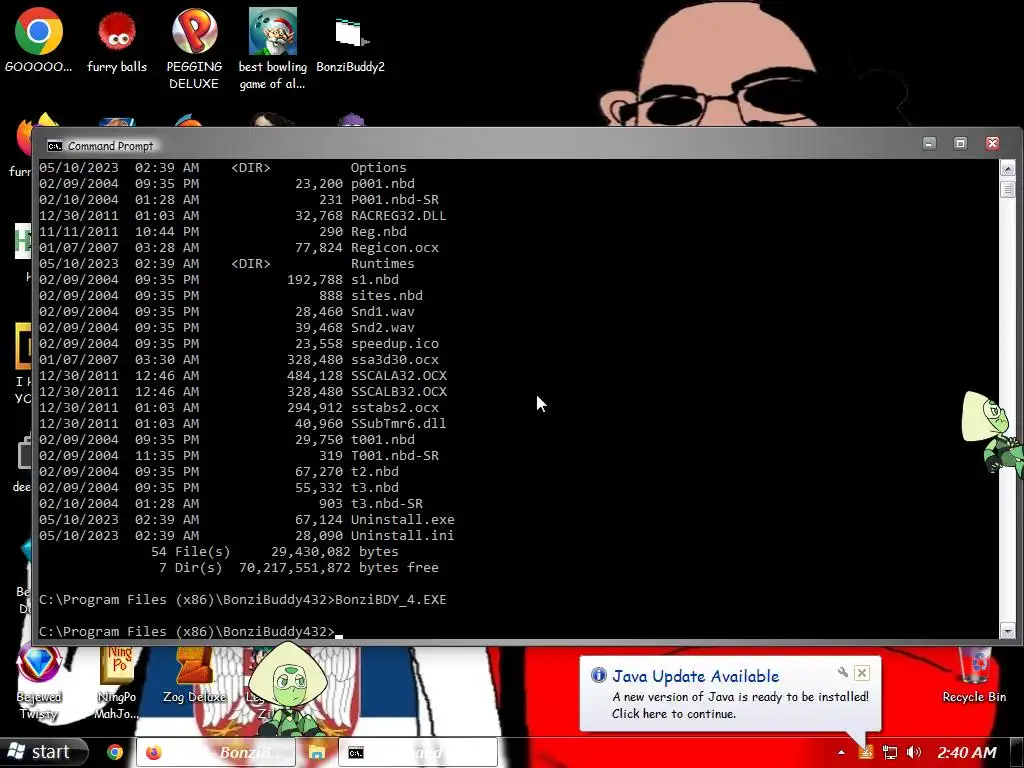The width and height of the screenshot is (1024, 768).
Task: Dismiss the Java Update balloon with its X
Action: tap(862, 673)
